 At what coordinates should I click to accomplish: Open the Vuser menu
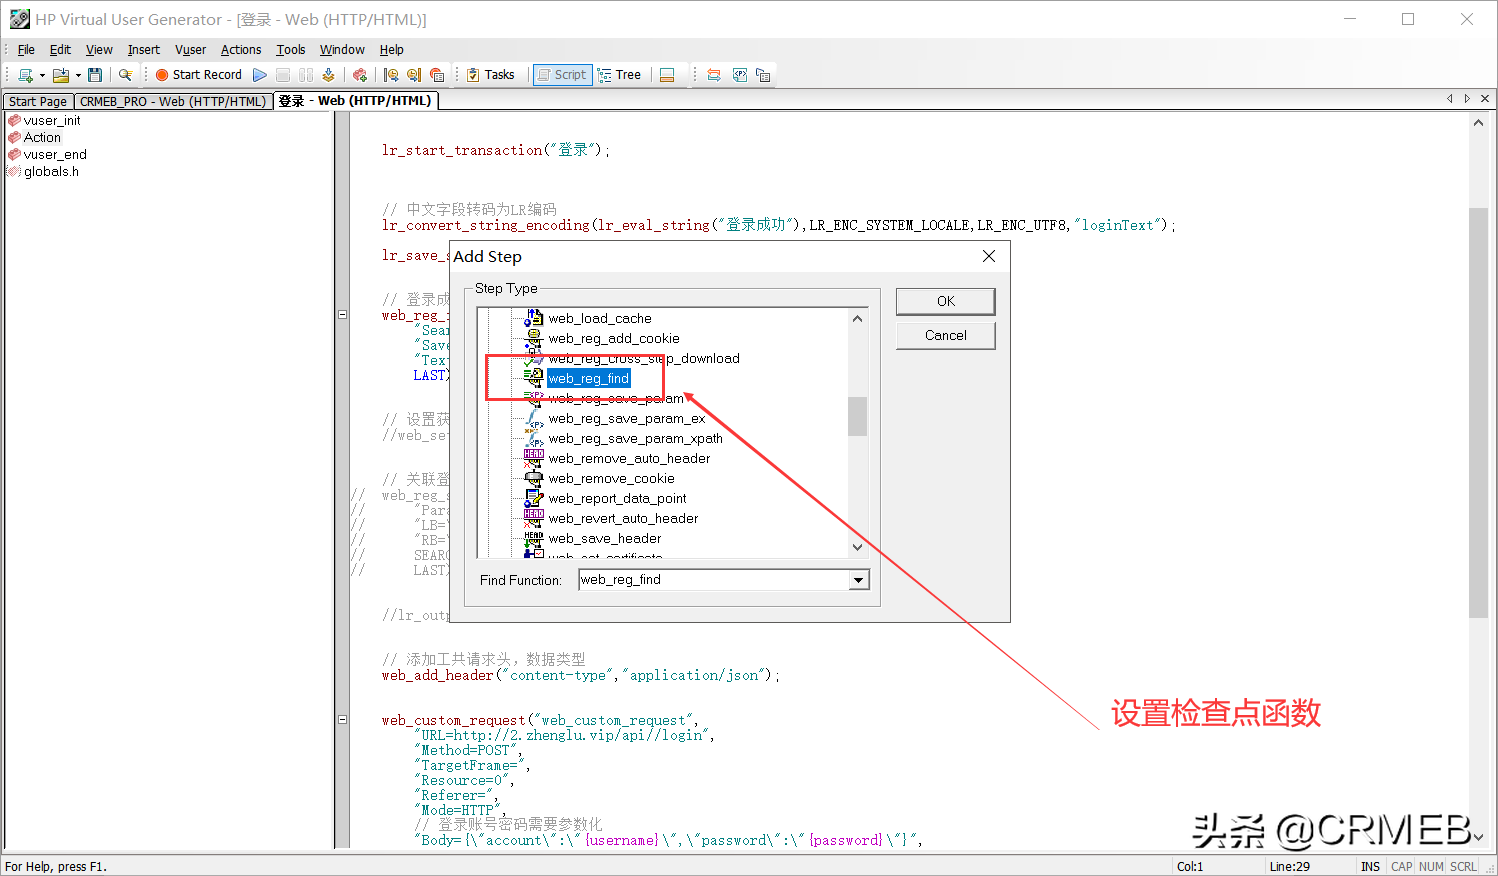(x=190, y=50)
